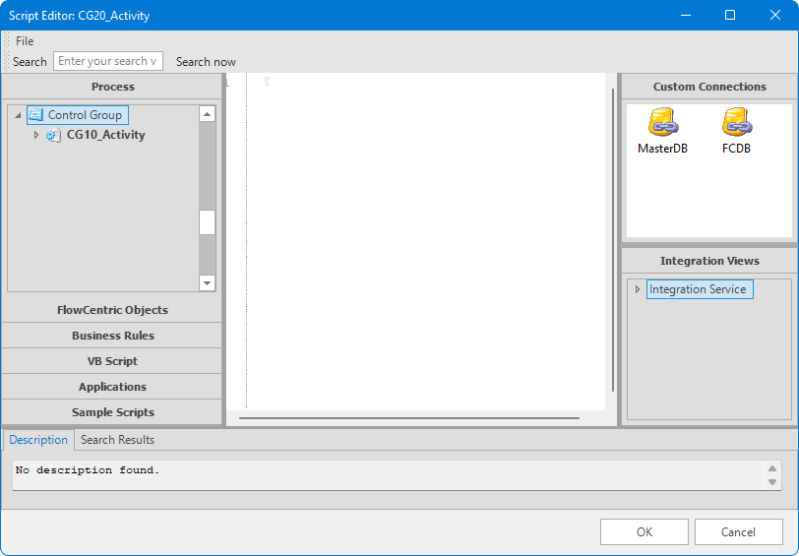Image resolution: width=799 pixels, height=556 pixels.
Task: Collapse the Control Group tree node
Action: tap(18, 115)
